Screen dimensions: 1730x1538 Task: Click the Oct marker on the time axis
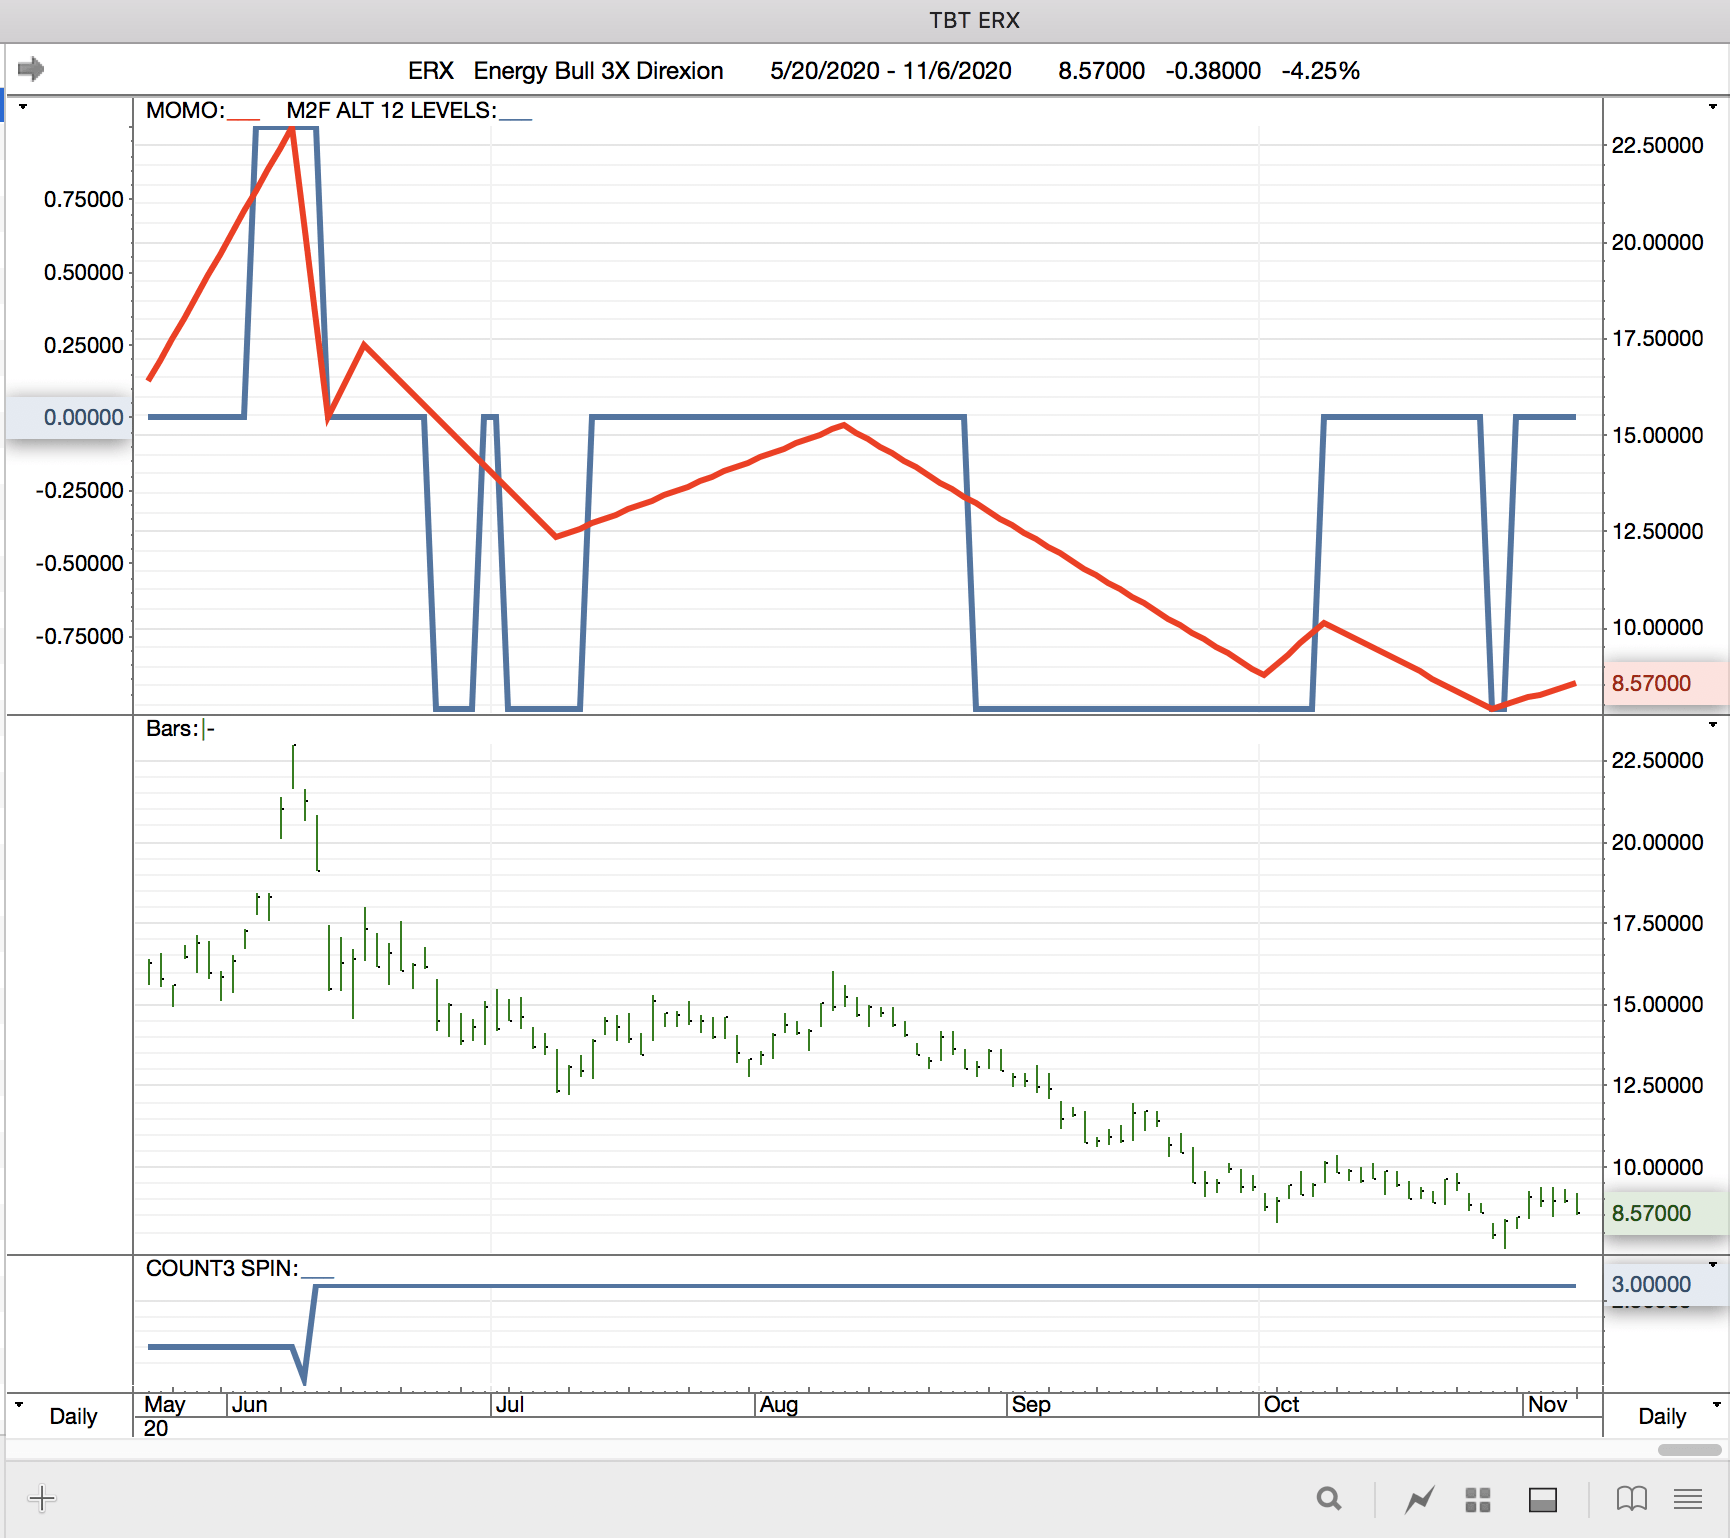(x=1281, y=1404)
